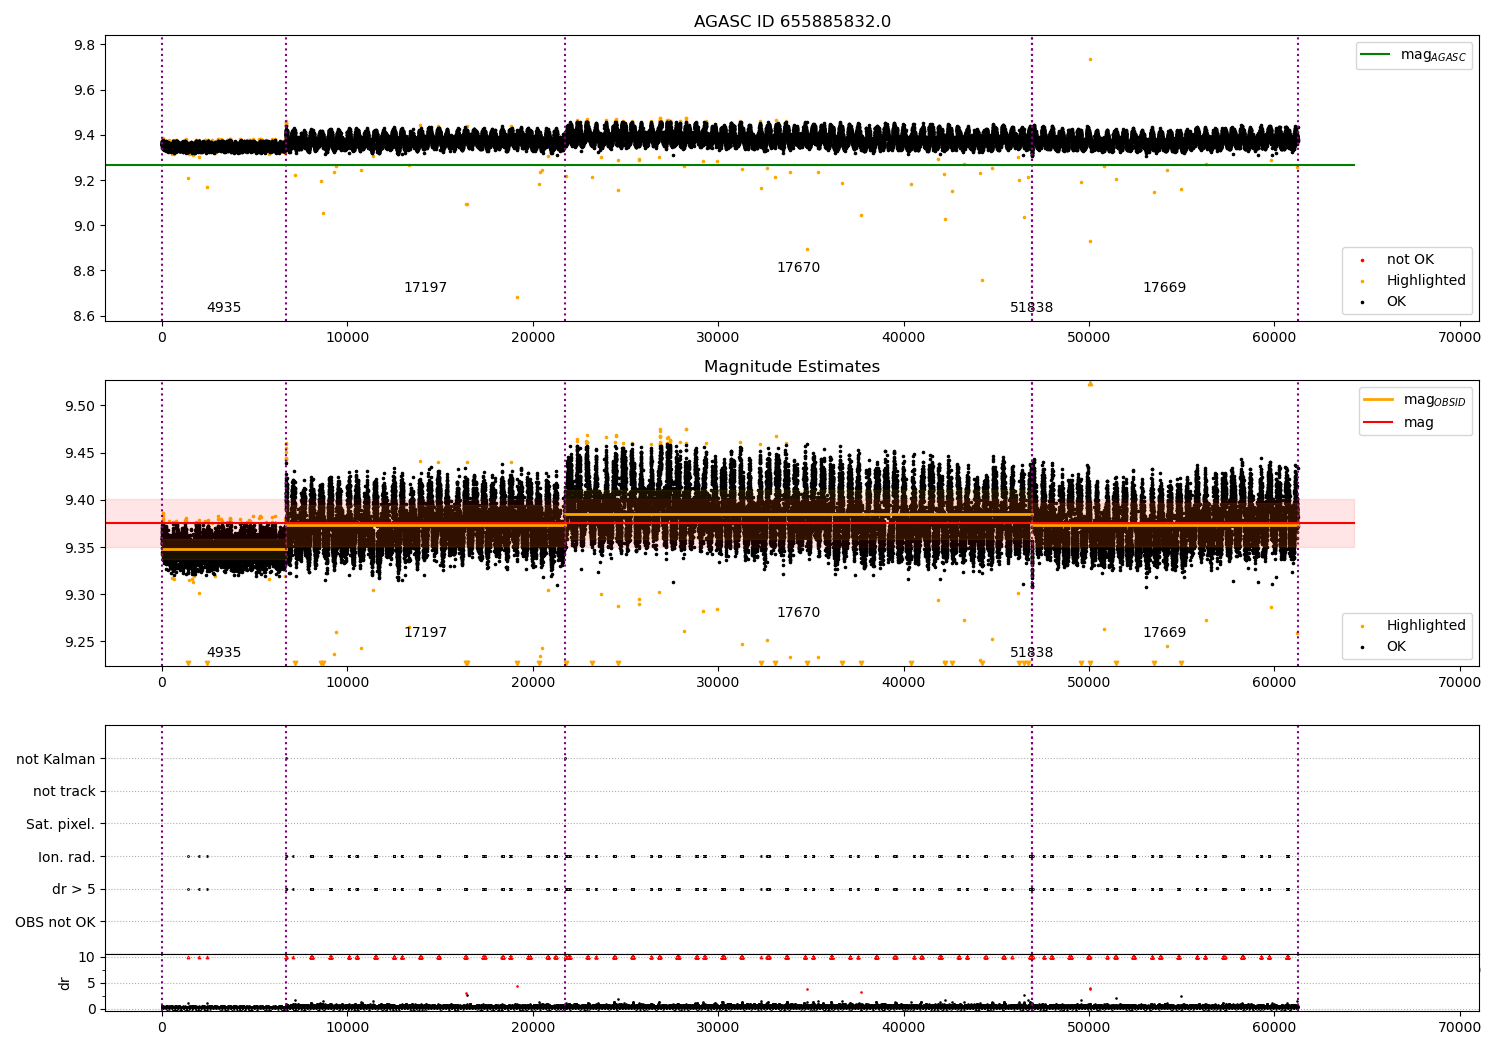Click obsid label 17670 in Magnitude Estimates plot
Screen dimensions: 1500x1050
pyautogui.click(x=798, y=613)
